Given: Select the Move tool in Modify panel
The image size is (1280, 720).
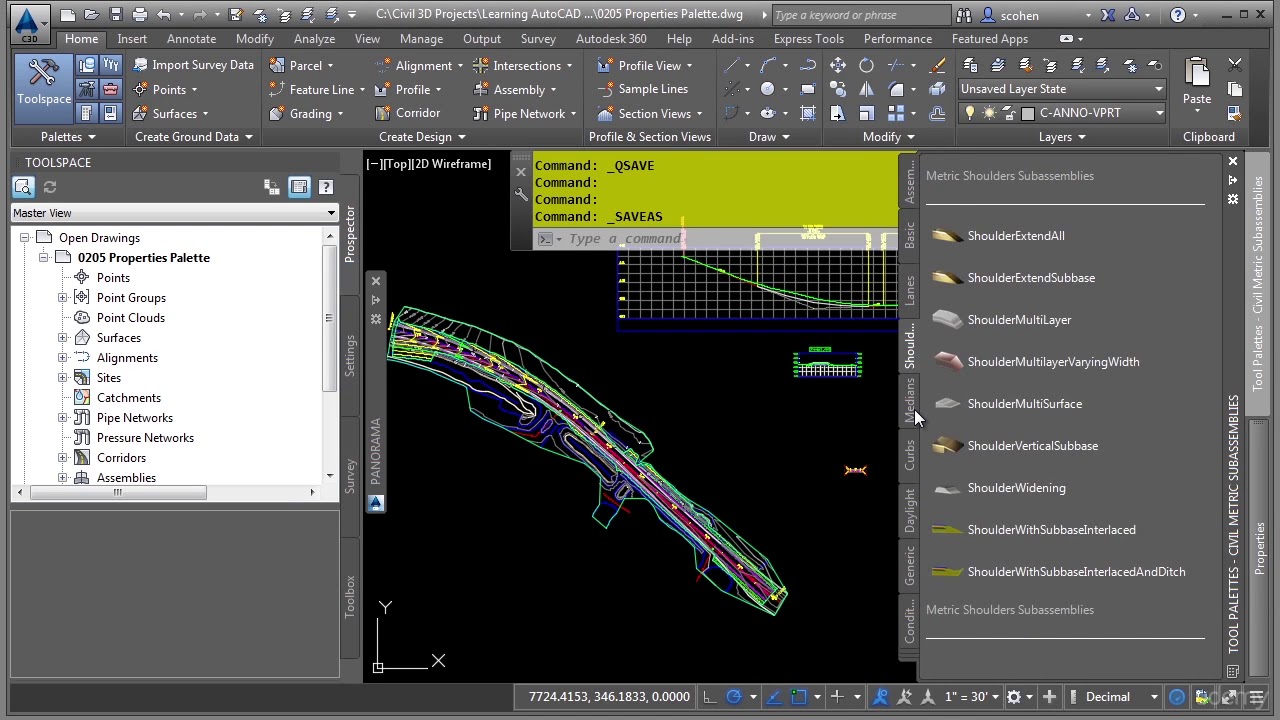Looking at the screenshot, I should click(838, 66).
